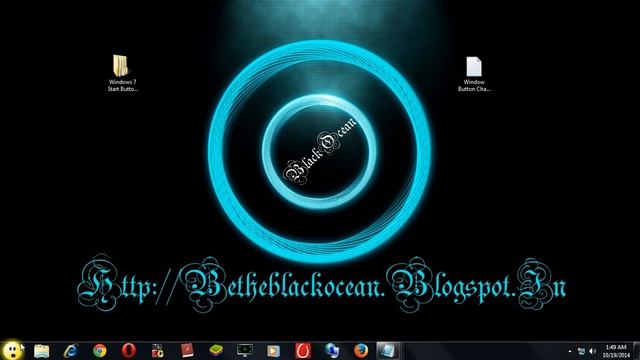Open Windows Explorer from the taskbar
The width and height of the screenshot is (640, 360).
point(41,351)
